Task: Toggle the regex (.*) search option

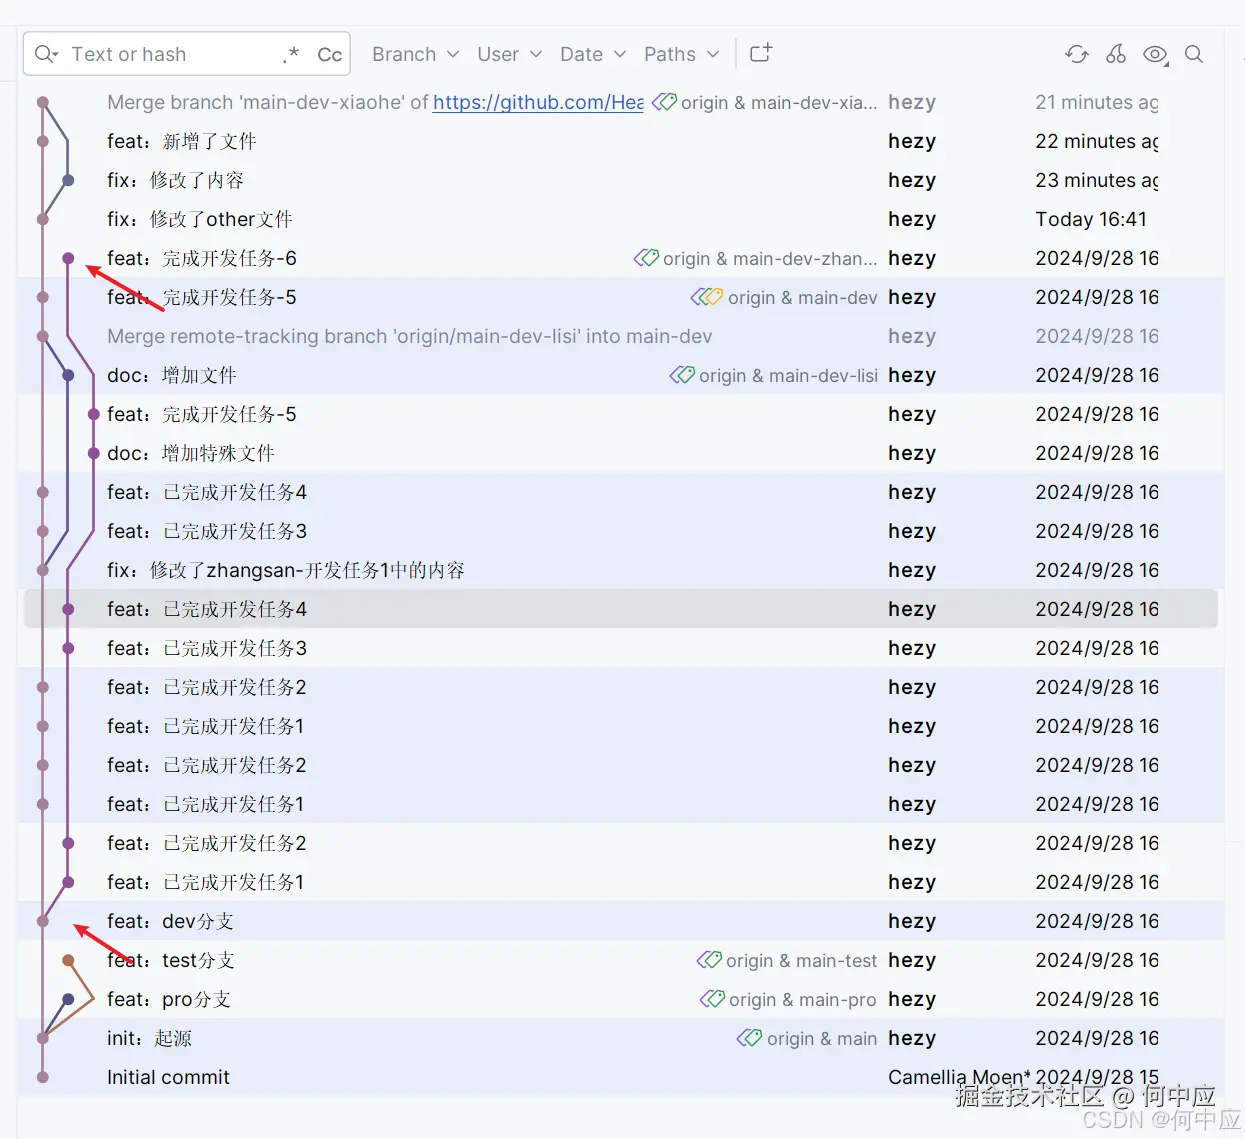Action: click(x=291, y=54)
